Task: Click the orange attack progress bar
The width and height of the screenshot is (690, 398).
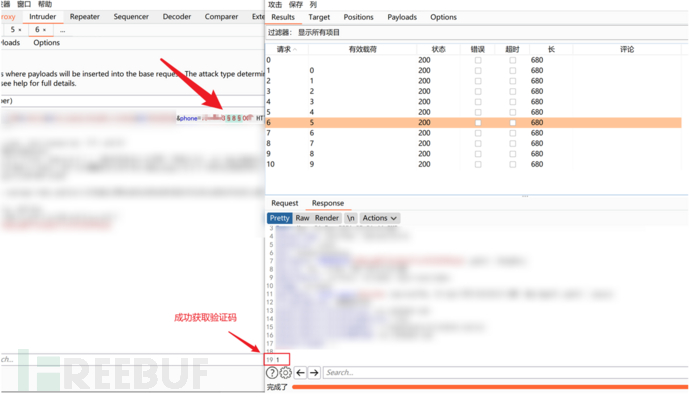Action: [489, 387]
